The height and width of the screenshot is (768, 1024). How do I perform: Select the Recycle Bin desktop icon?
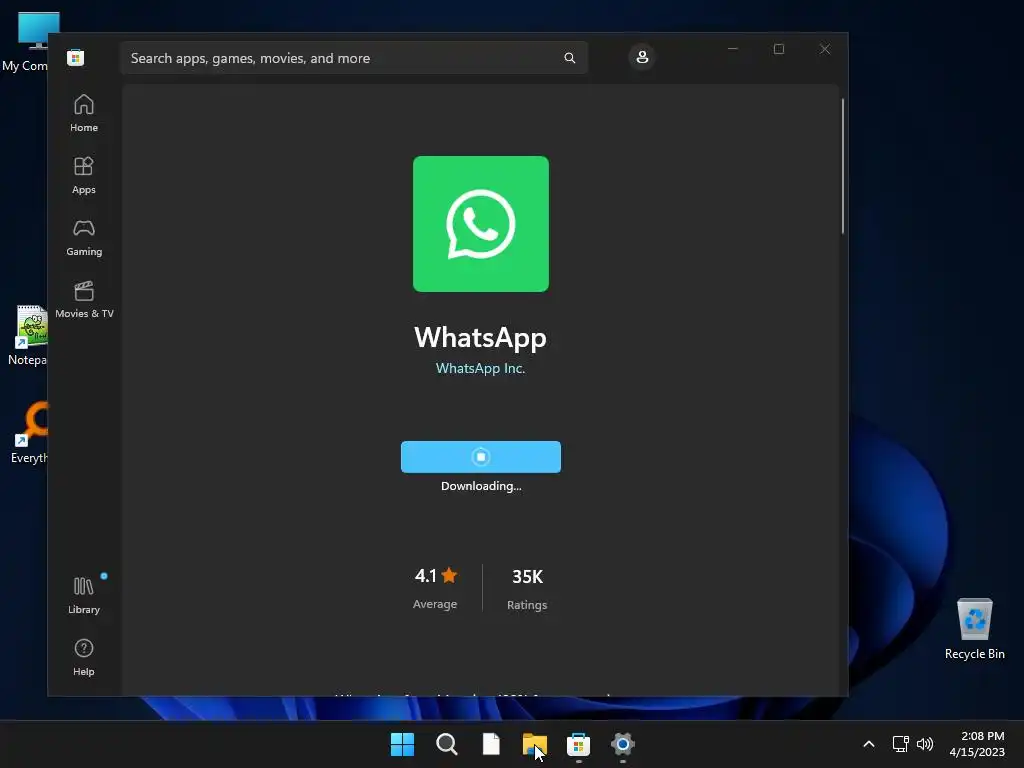click(974, 628)
